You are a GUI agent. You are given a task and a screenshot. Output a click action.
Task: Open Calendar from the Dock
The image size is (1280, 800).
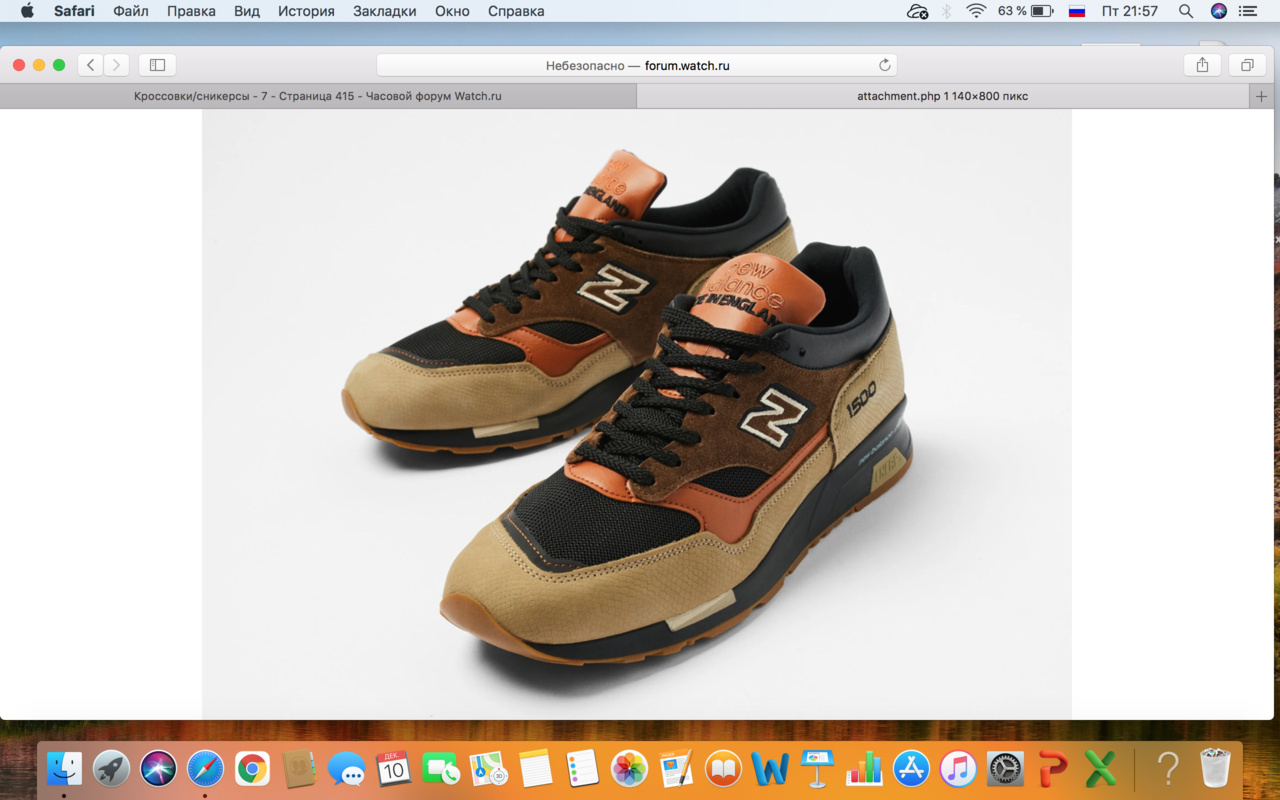coord(393,769)
